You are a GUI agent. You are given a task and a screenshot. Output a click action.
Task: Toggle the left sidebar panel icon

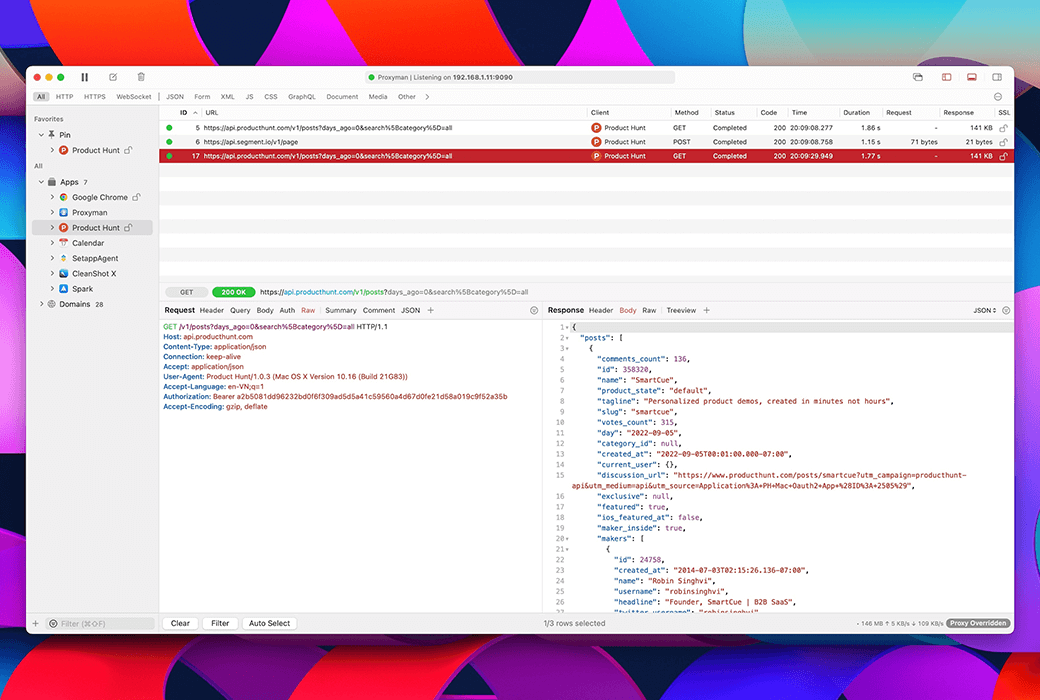coord(946,77)
